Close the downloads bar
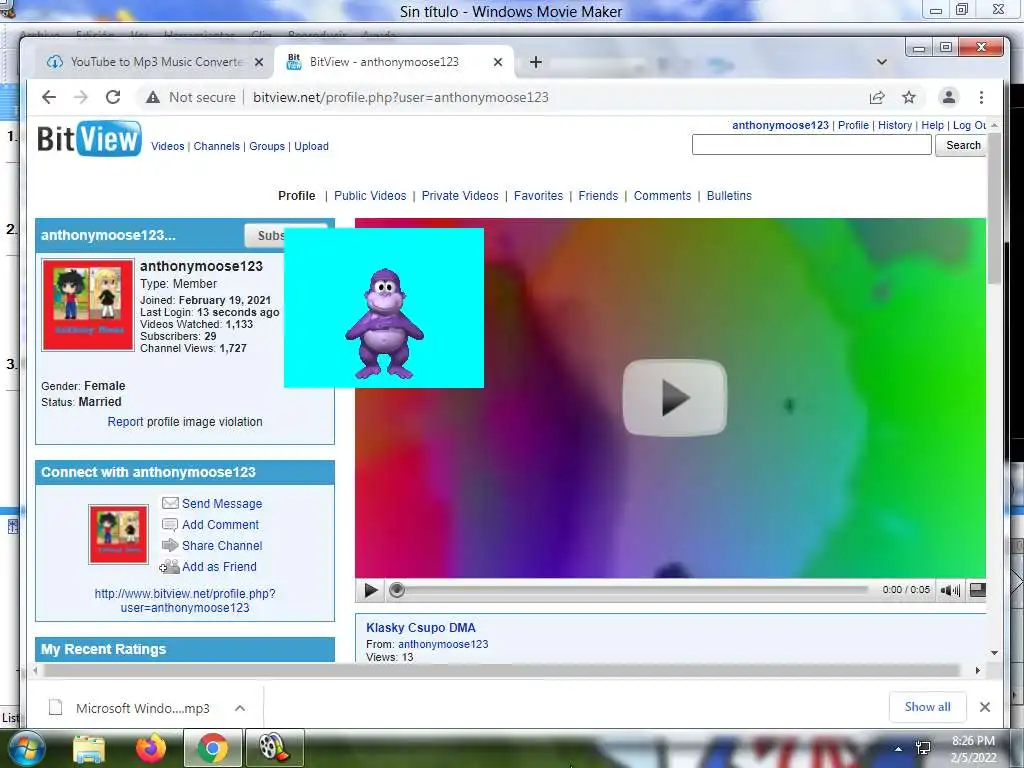The height and width of the screenshot is (768, 1024). click(x=985, y=707)
